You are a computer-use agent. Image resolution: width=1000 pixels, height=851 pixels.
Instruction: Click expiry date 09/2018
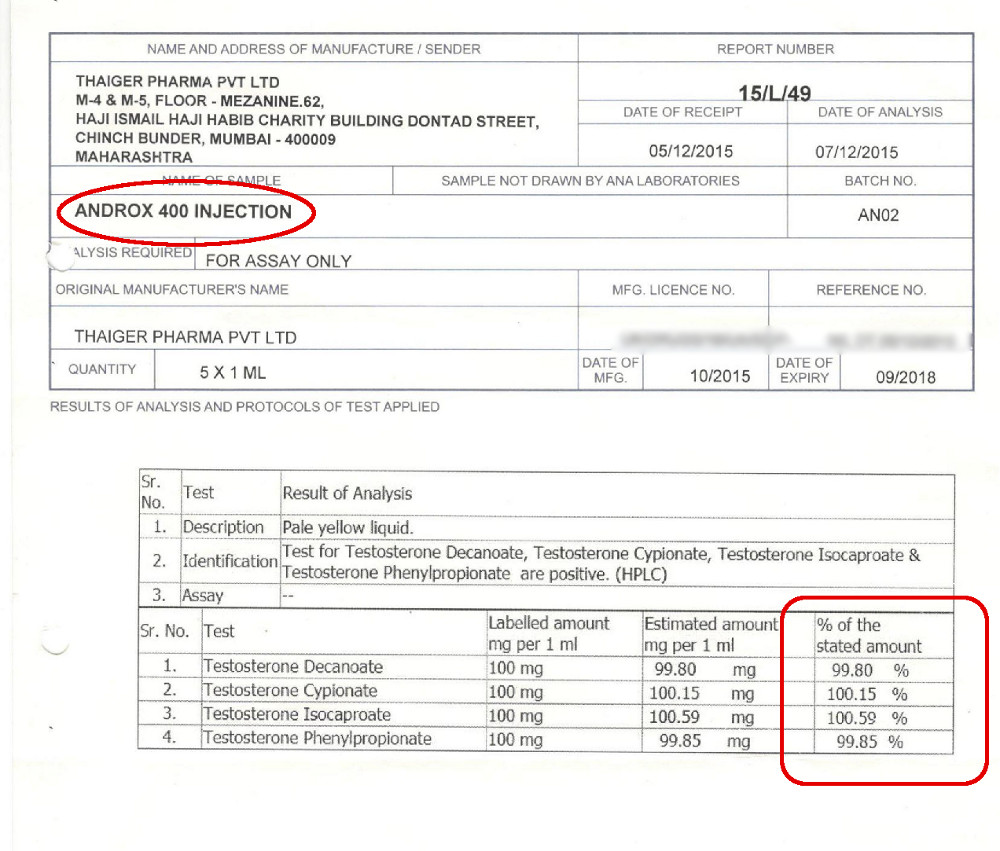click(906, 377)
